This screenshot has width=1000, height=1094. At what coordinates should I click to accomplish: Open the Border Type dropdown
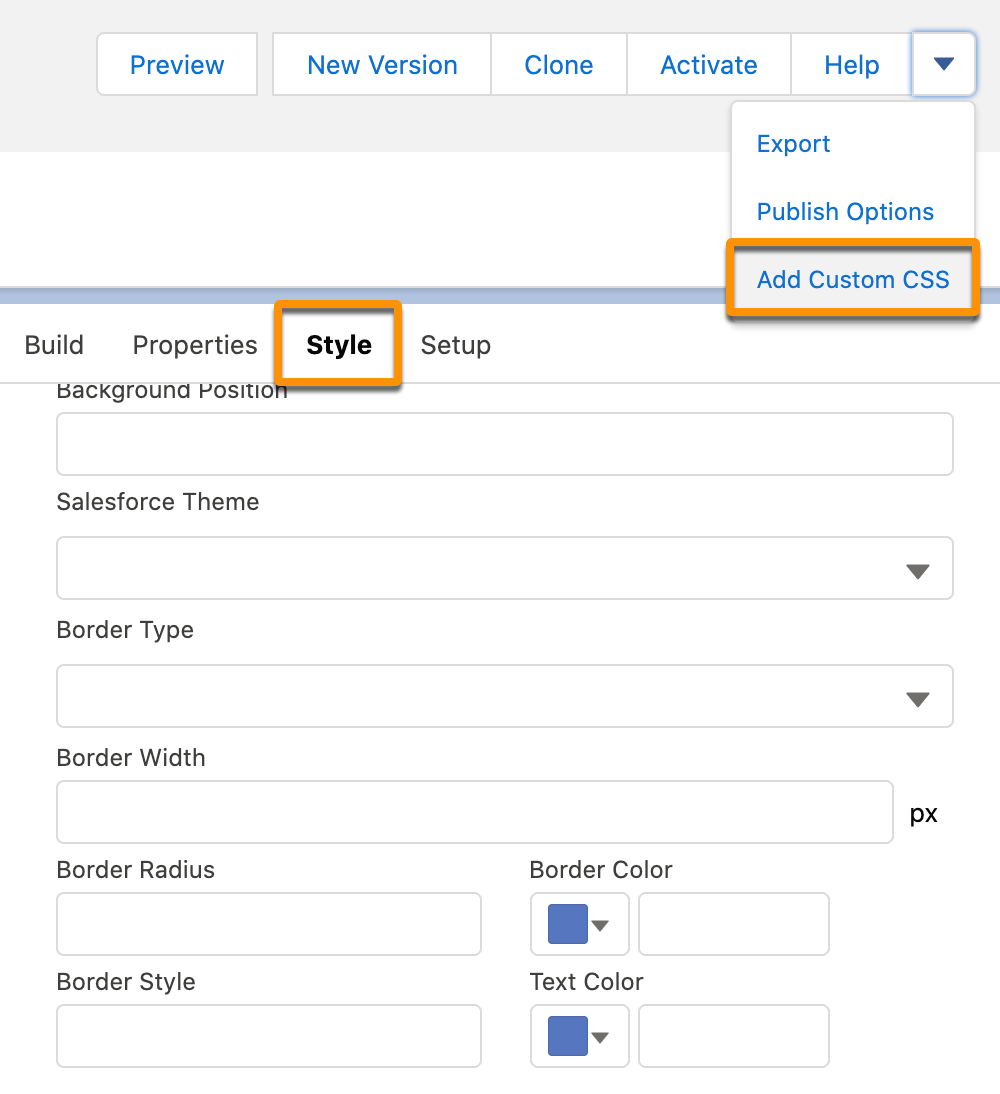(505, 696)
